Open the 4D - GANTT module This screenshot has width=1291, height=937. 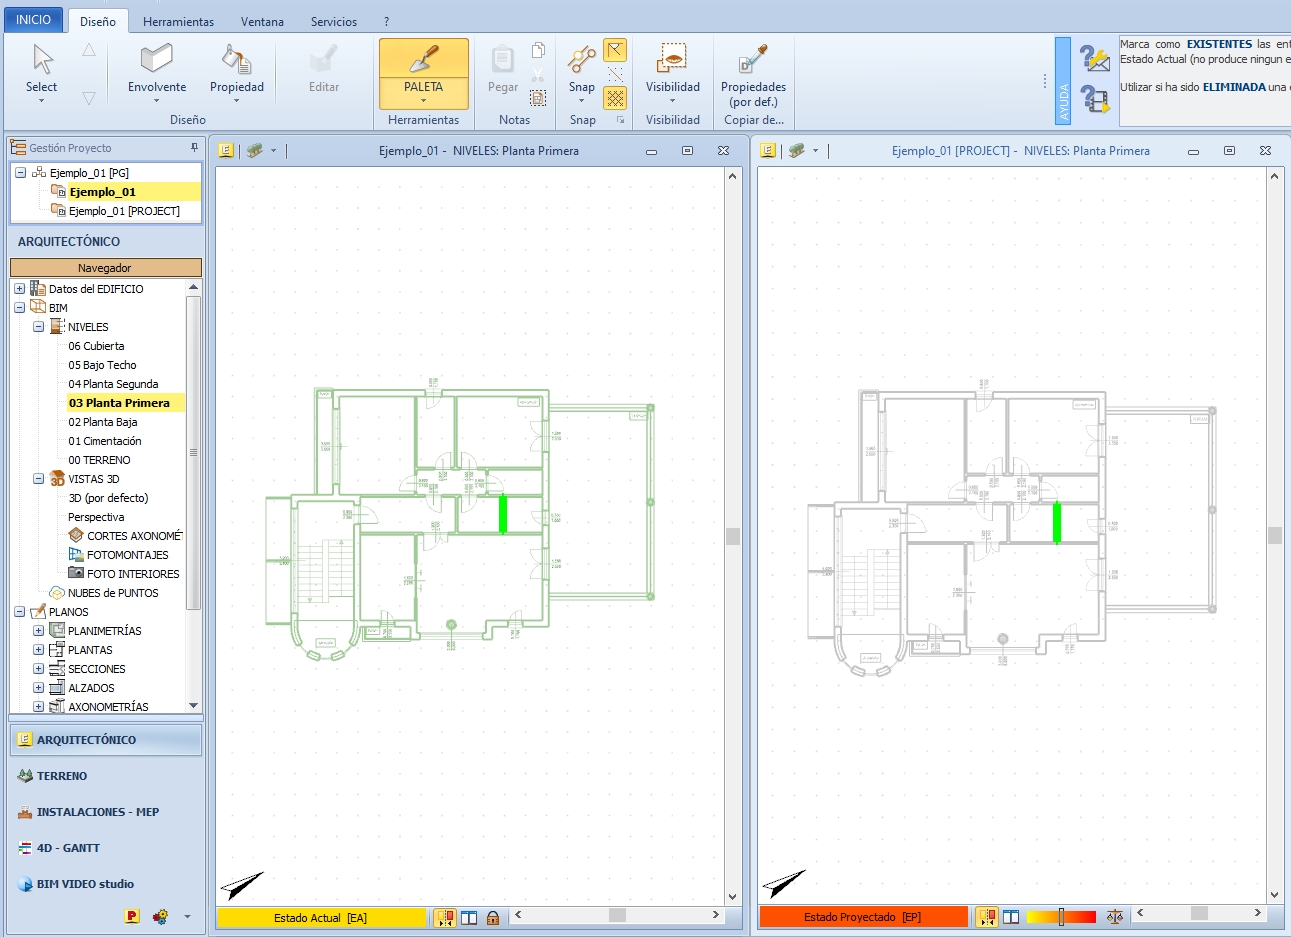105,848
